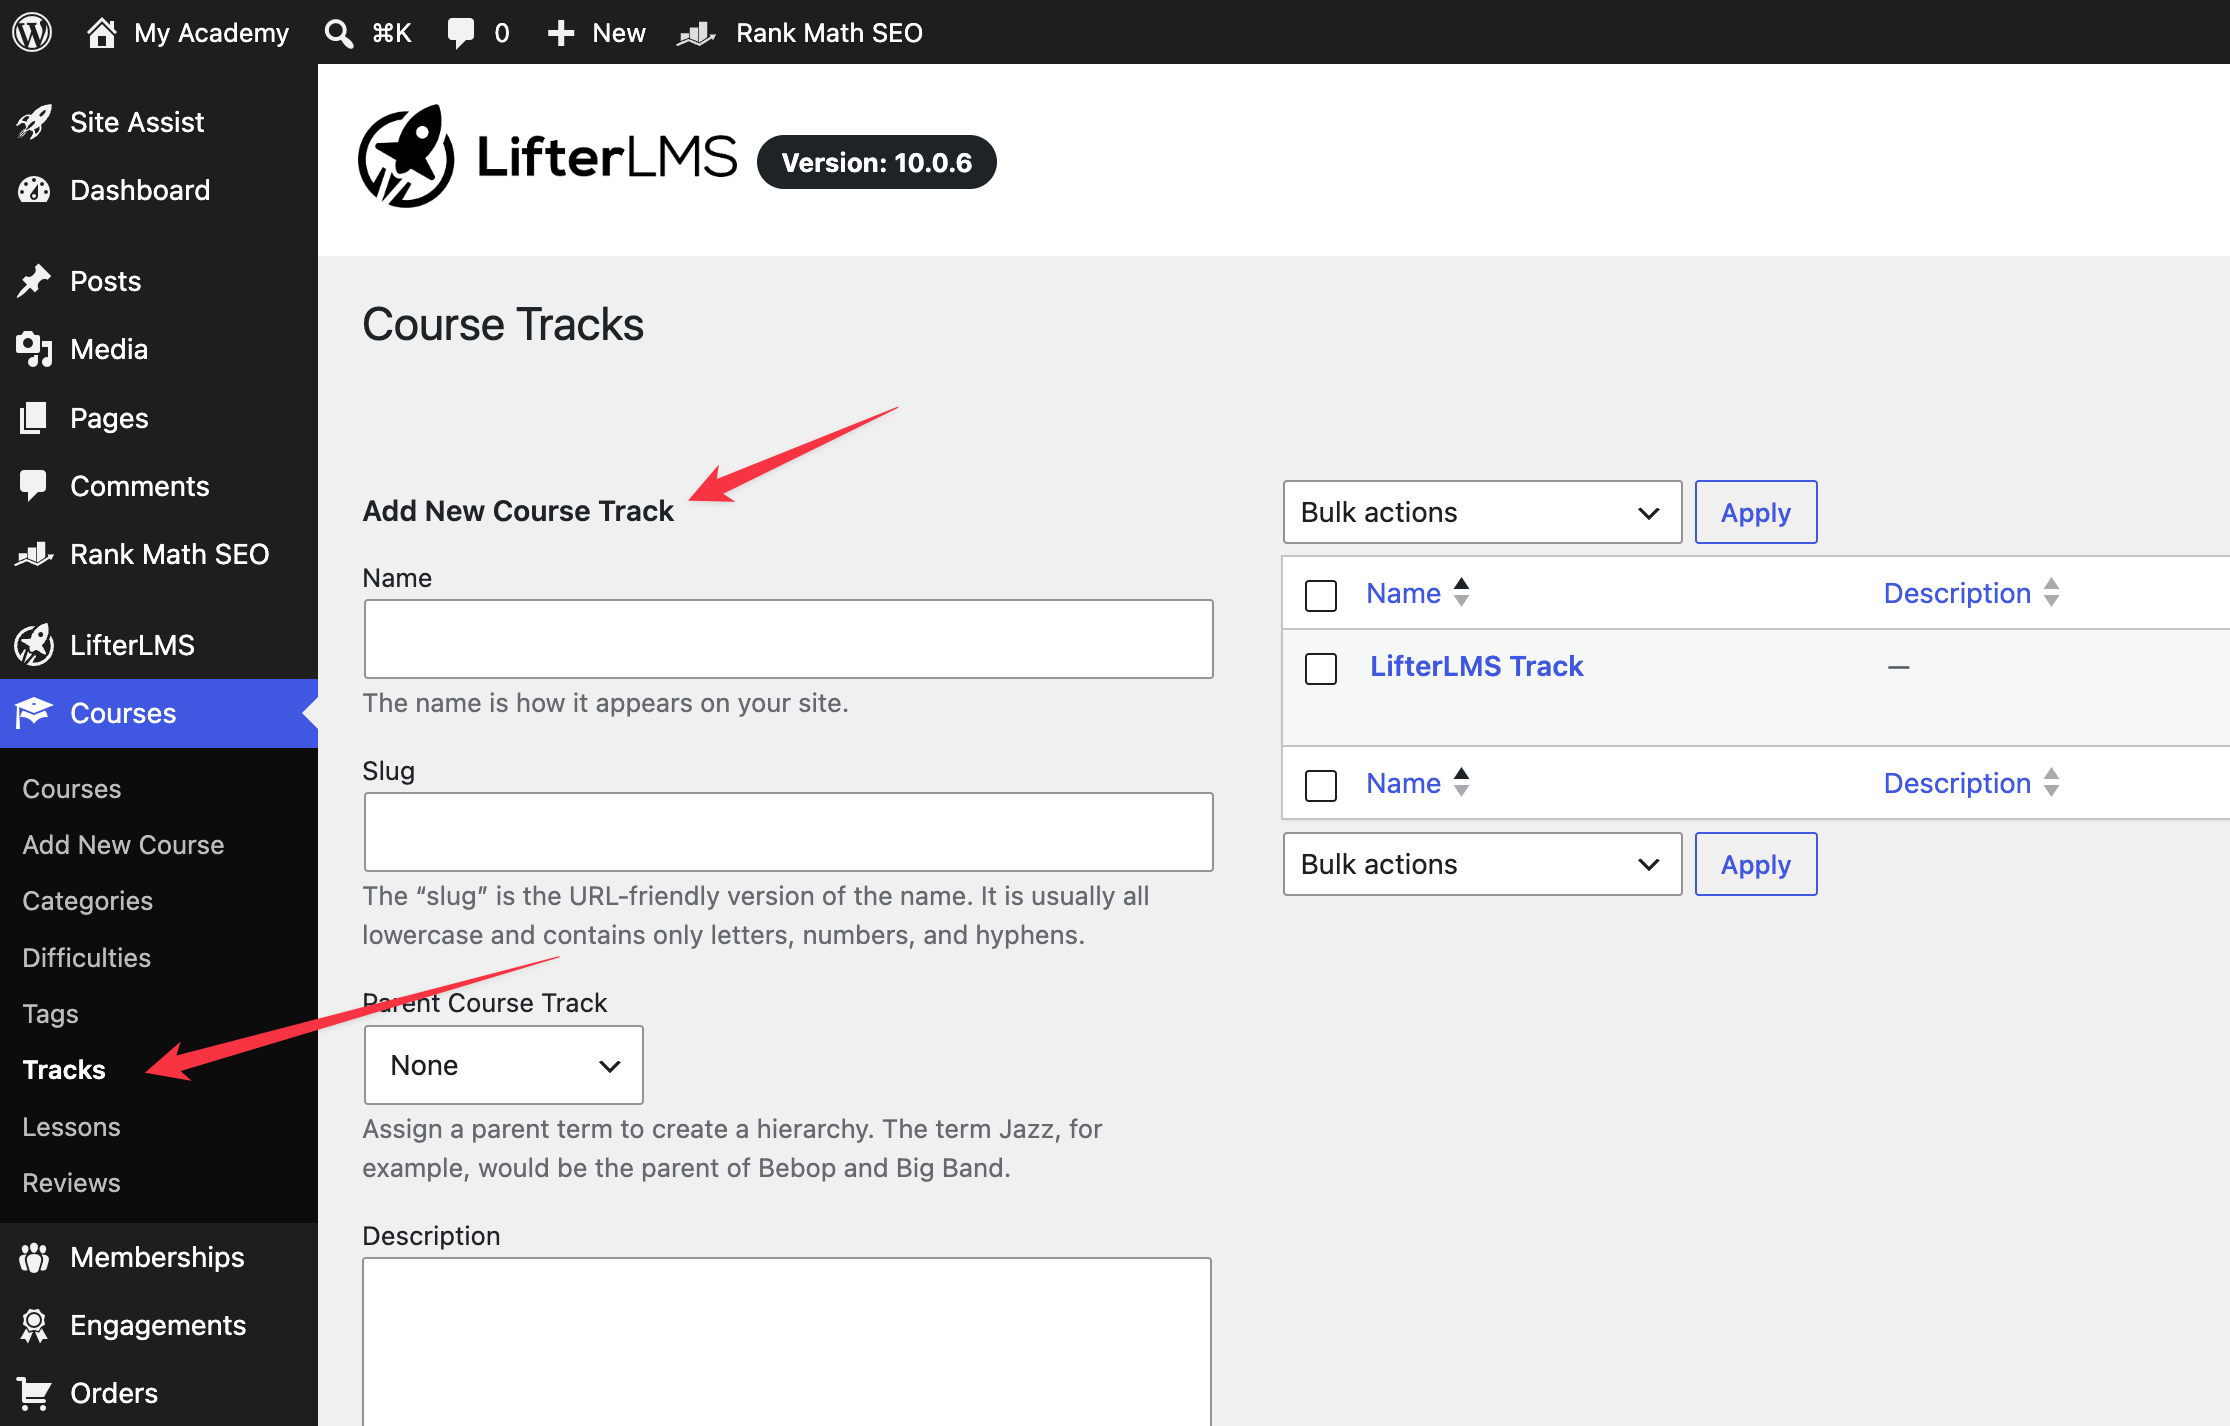Viewport: 2230px width, 1426px height.
Task: Select Tracks submenu item
Action: coord(64,1070)
